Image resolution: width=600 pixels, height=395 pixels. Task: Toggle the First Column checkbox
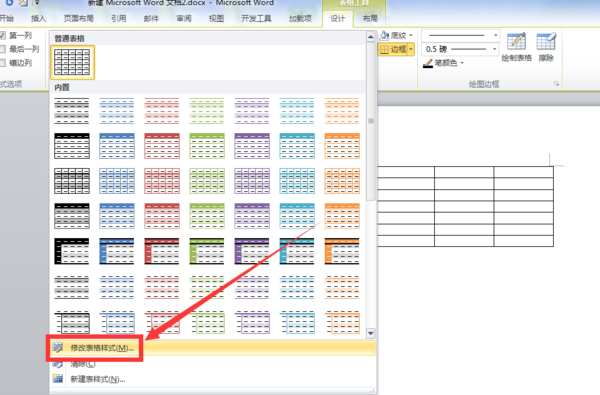tap(3, 36)
